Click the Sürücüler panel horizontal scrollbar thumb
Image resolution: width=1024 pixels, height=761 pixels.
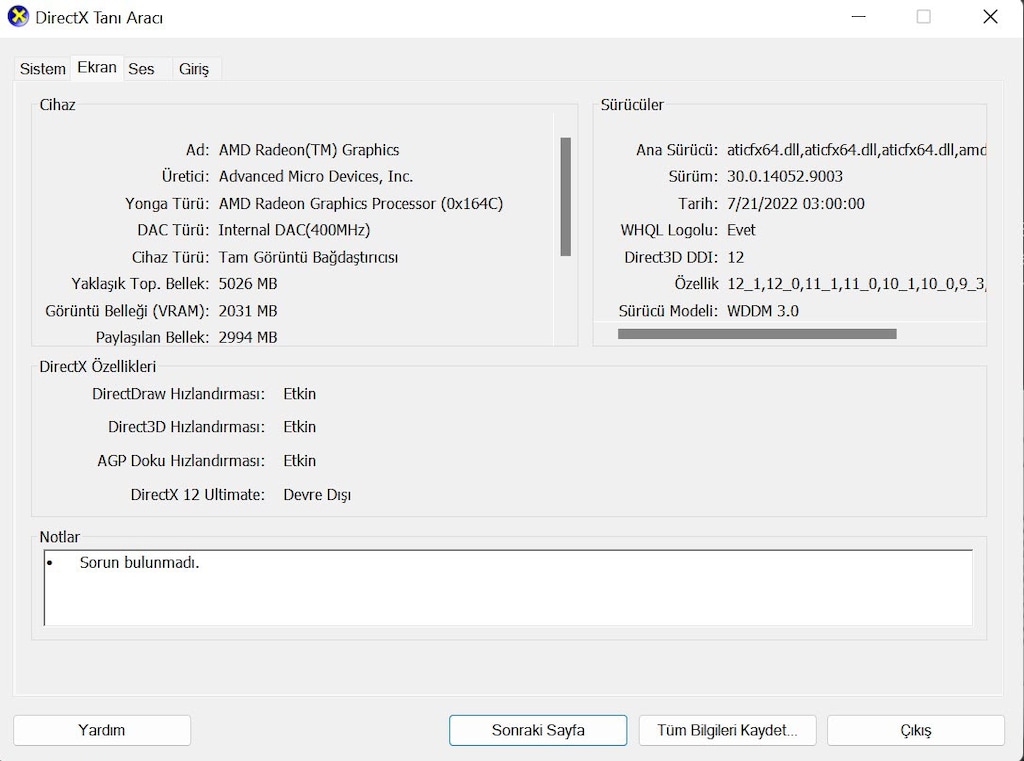[x=757, y=334]
